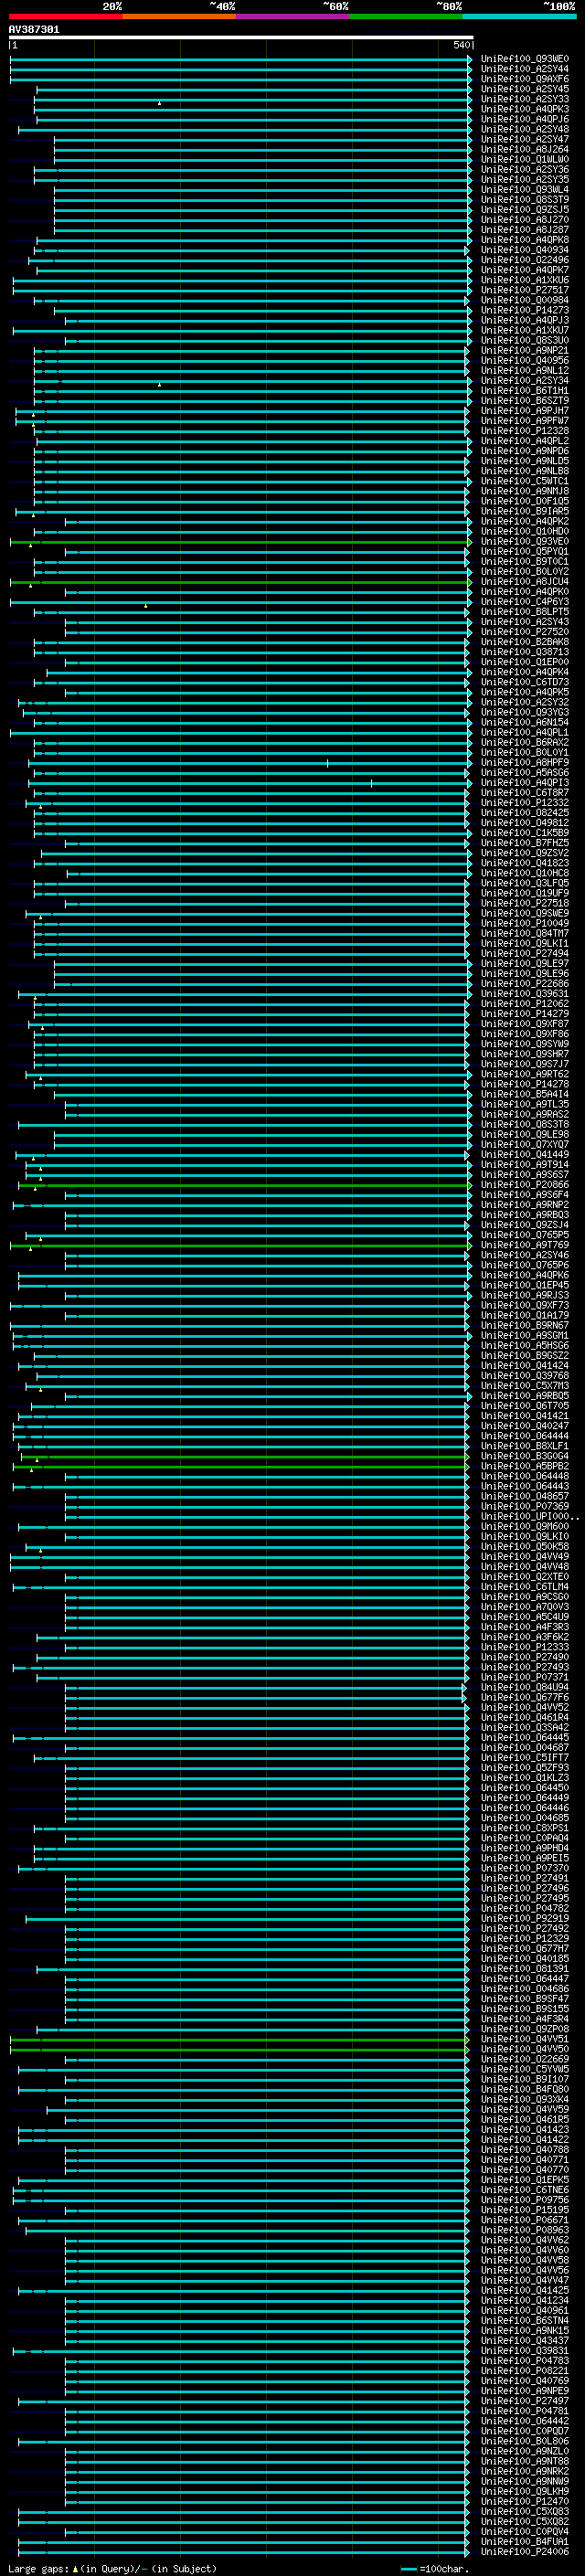Select hit UniRef100_Q9AXF6
Screen dimensions: 585x2576
pos(525,79)
